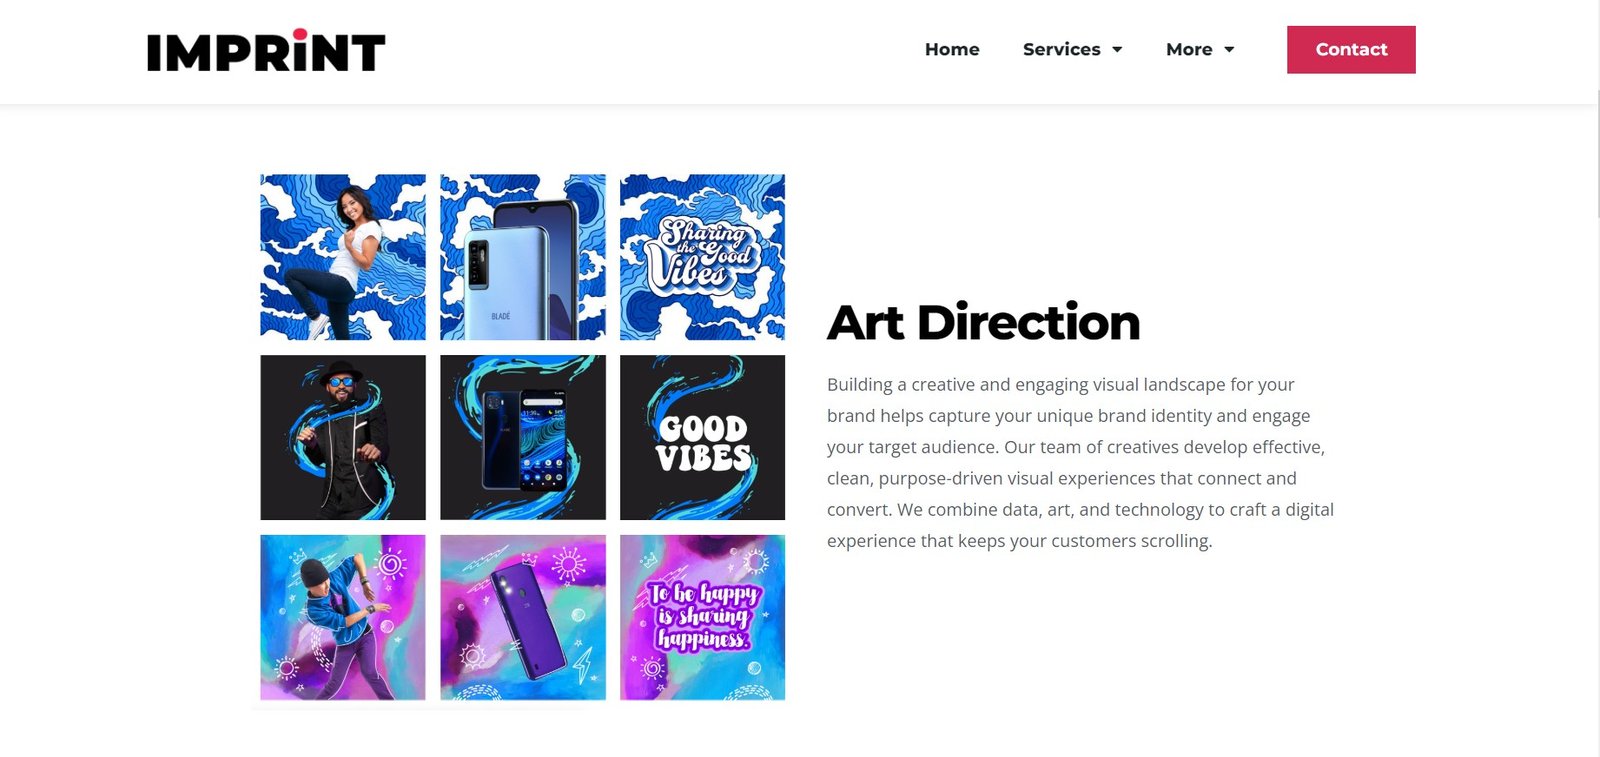Open the dark phone with blue swirl image
Image resolution: width=1600 pixels, height=757 pixels.
point(523,437)
